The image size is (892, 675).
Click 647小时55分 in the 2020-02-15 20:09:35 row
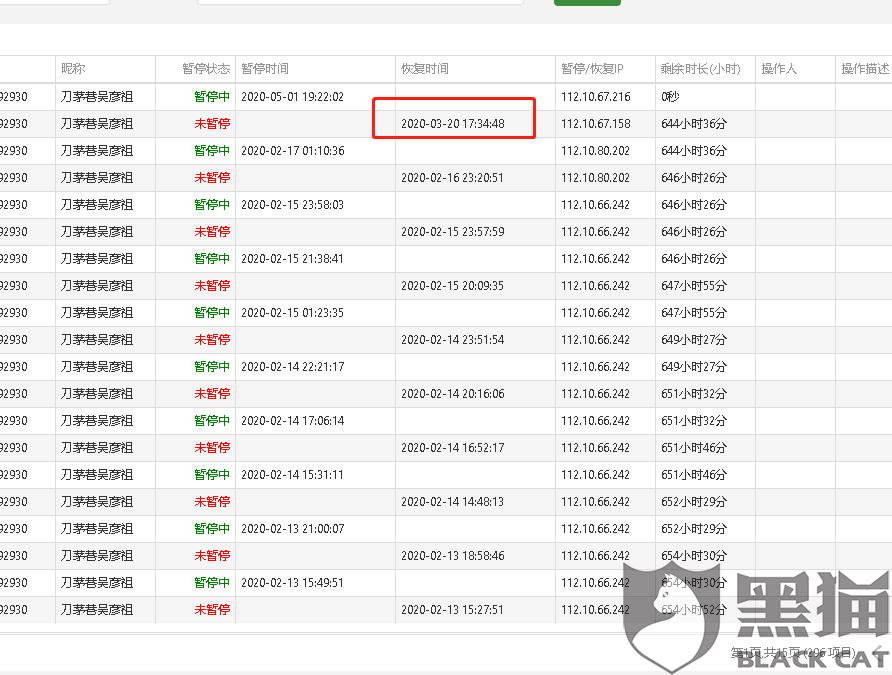coord(694,286)
